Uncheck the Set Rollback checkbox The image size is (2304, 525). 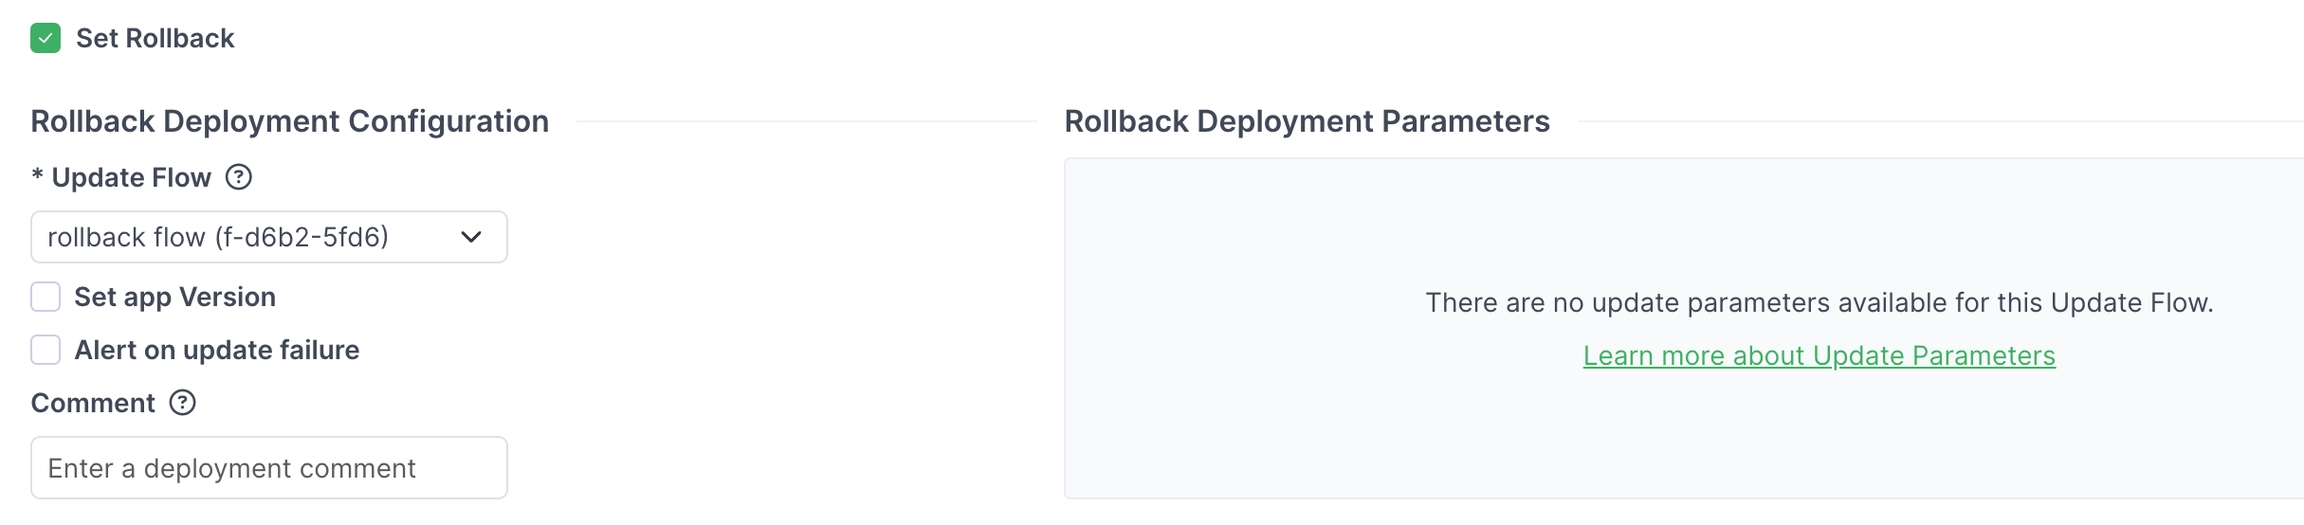click(45, 38)
